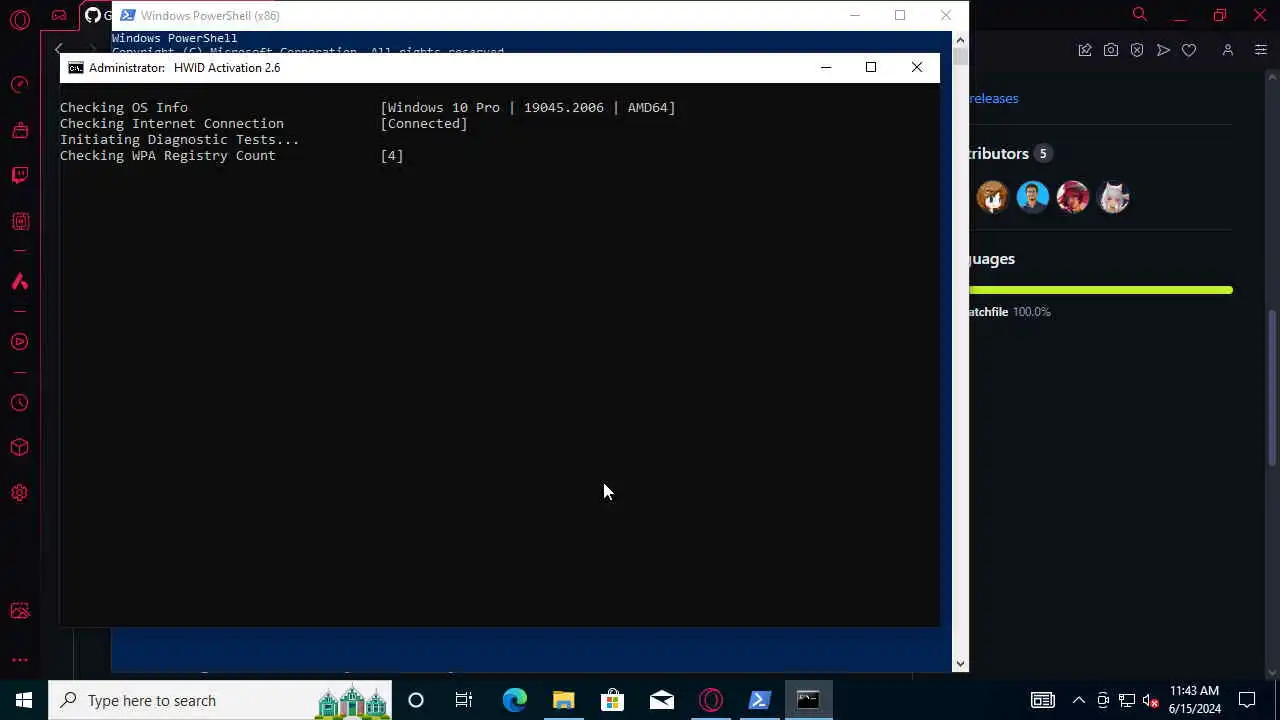Open the first contributor avatar with brown hair

[x=992, y=197]
